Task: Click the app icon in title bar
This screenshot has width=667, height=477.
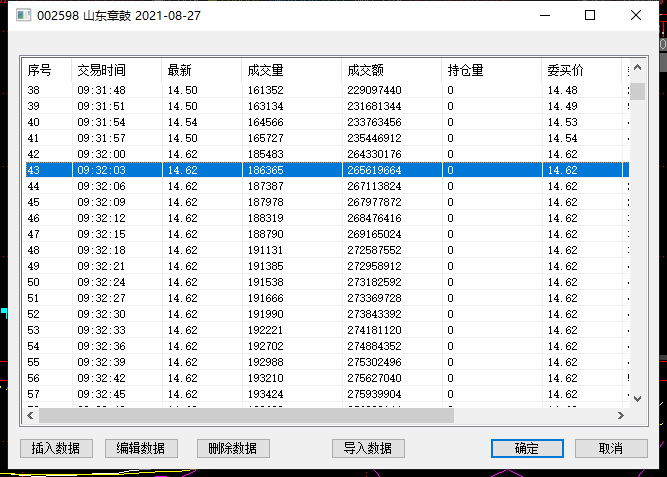Action: pos(24,15)
